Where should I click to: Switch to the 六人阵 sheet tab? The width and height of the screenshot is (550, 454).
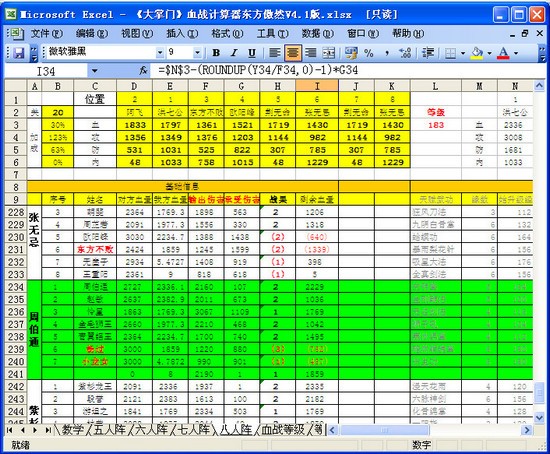[151, 429]
